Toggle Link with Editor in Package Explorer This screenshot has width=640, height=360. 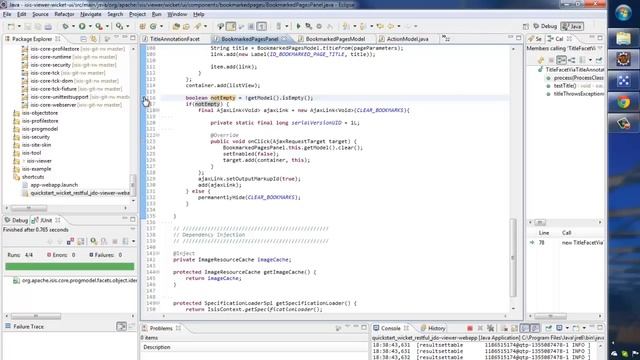pos(93,39)
